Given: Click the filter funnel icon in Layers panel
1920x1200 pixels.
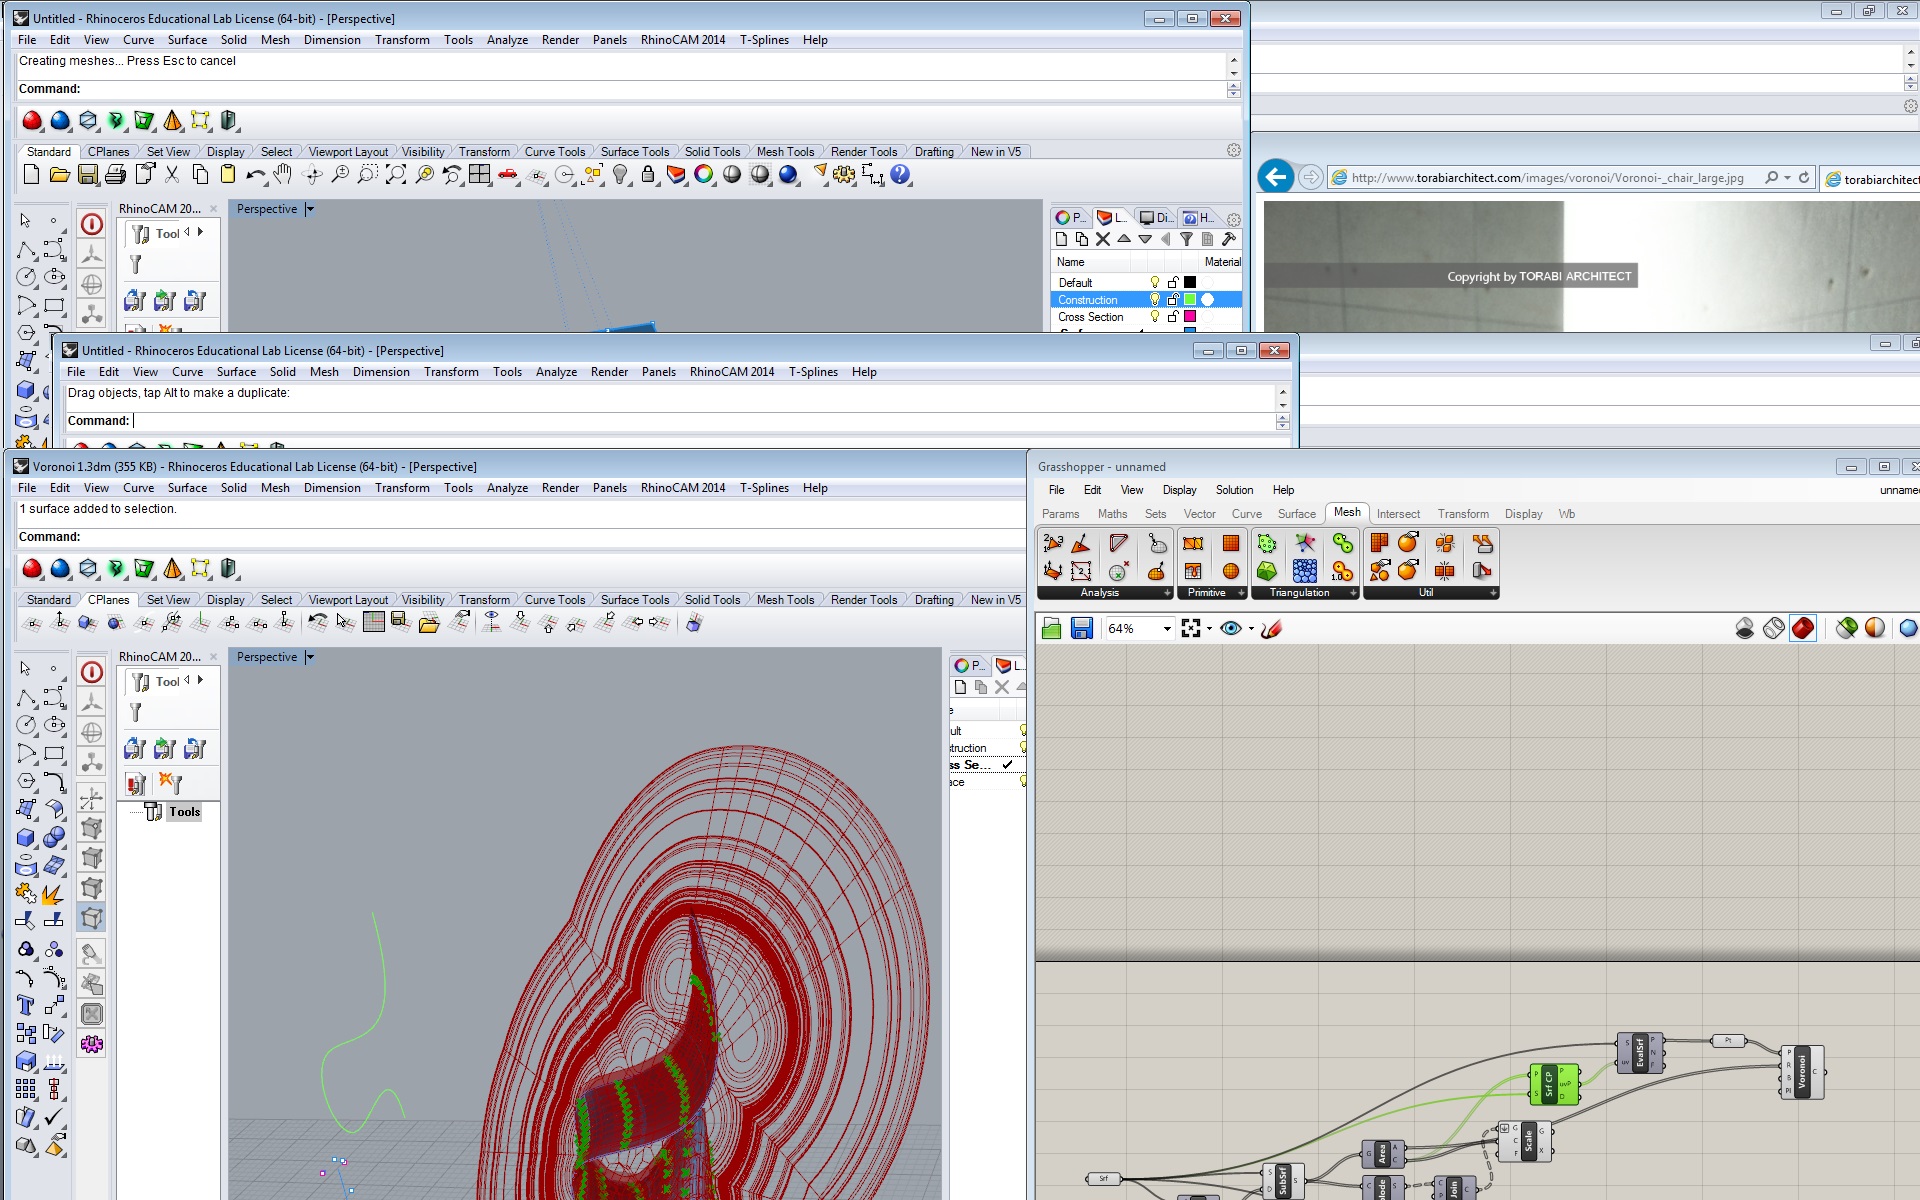Looking at the screenshot, I should [x=1186, y=239].
